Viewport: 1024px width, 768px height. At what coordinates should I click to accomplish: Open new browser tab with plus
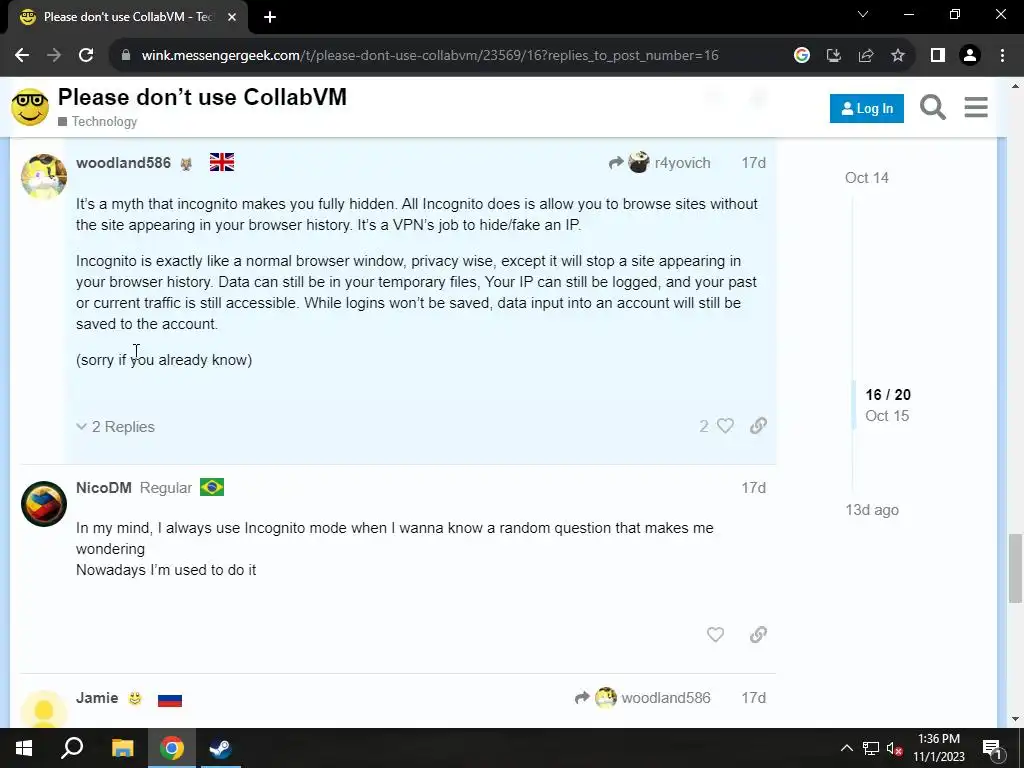coord(270,17)
